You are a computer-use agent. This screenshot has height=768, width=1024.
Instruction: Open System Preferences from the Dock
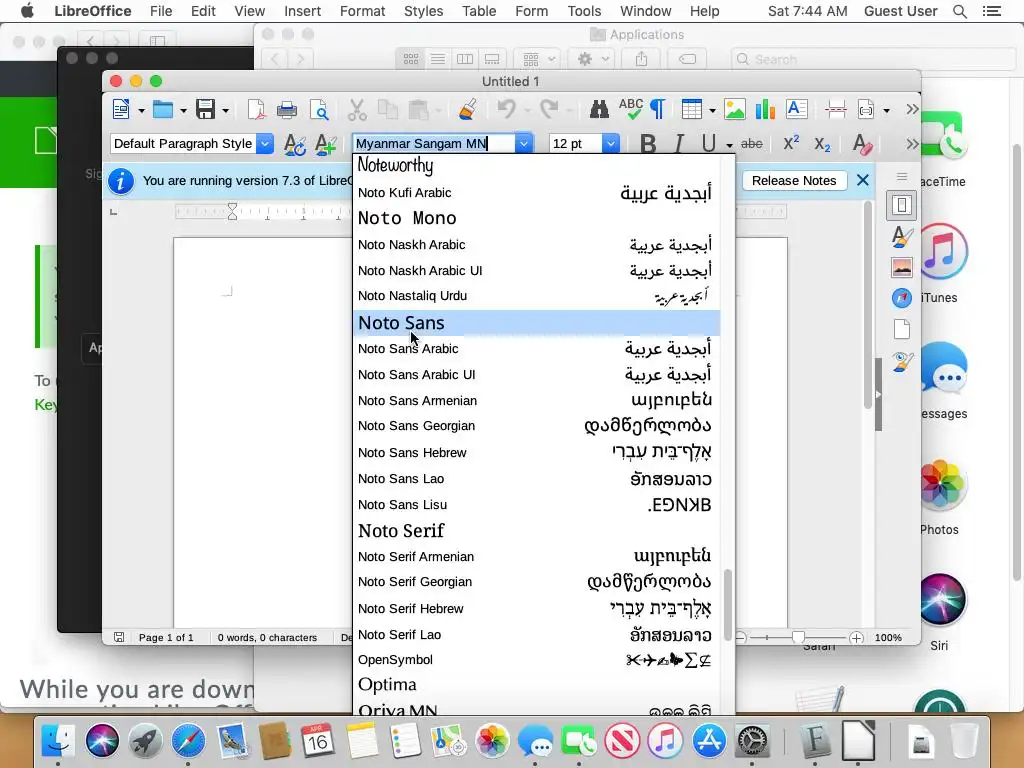point(752,741)
